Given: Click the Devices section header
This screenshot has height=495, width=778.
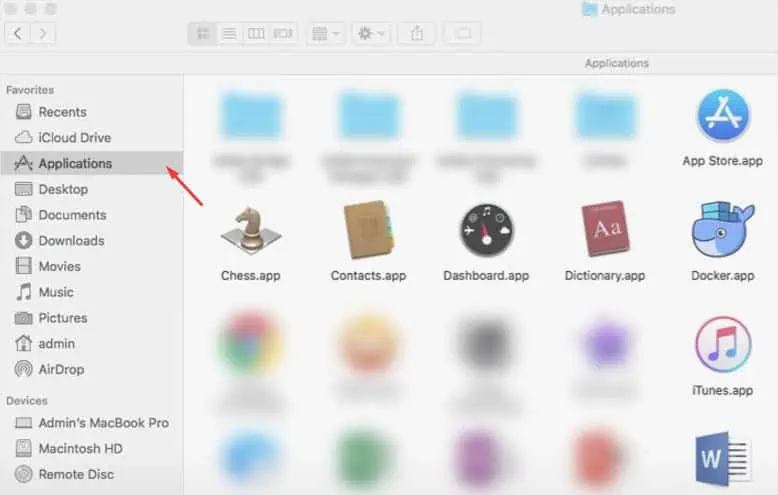Looking at the screenshot, I should [x=27, y=401].
